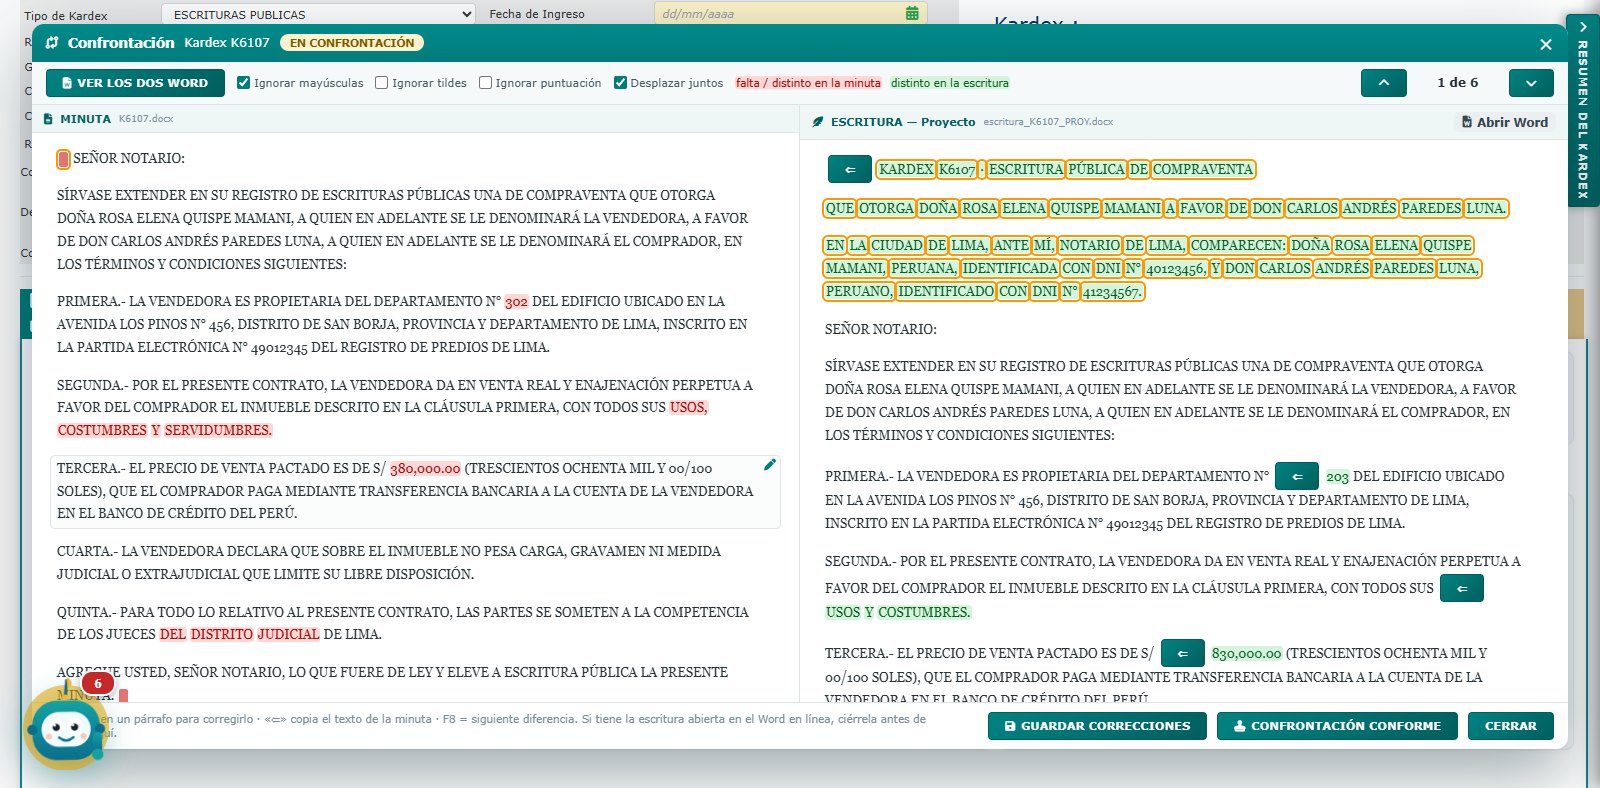The image size is (1600, 788).
Task: Enable the Ignorar puntuación checkbox
Action: [485, 83]
